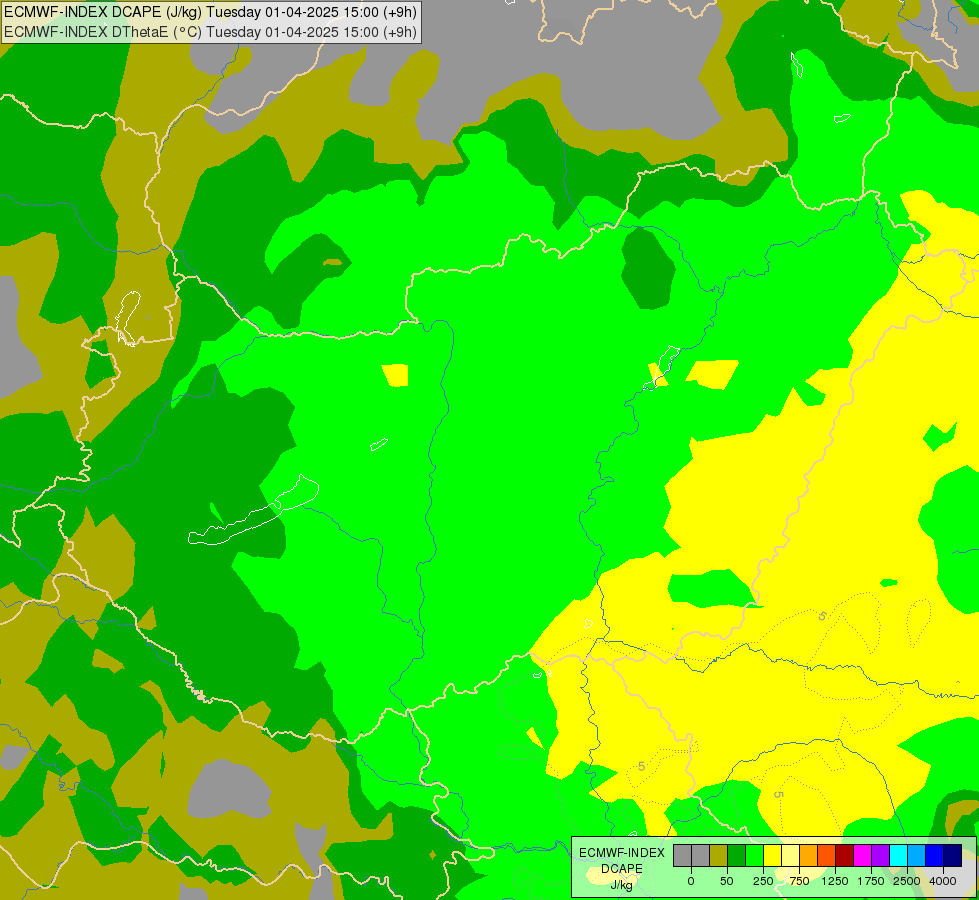
Task: Click the bright yellow legend swatch
Action: click(773, 855)
